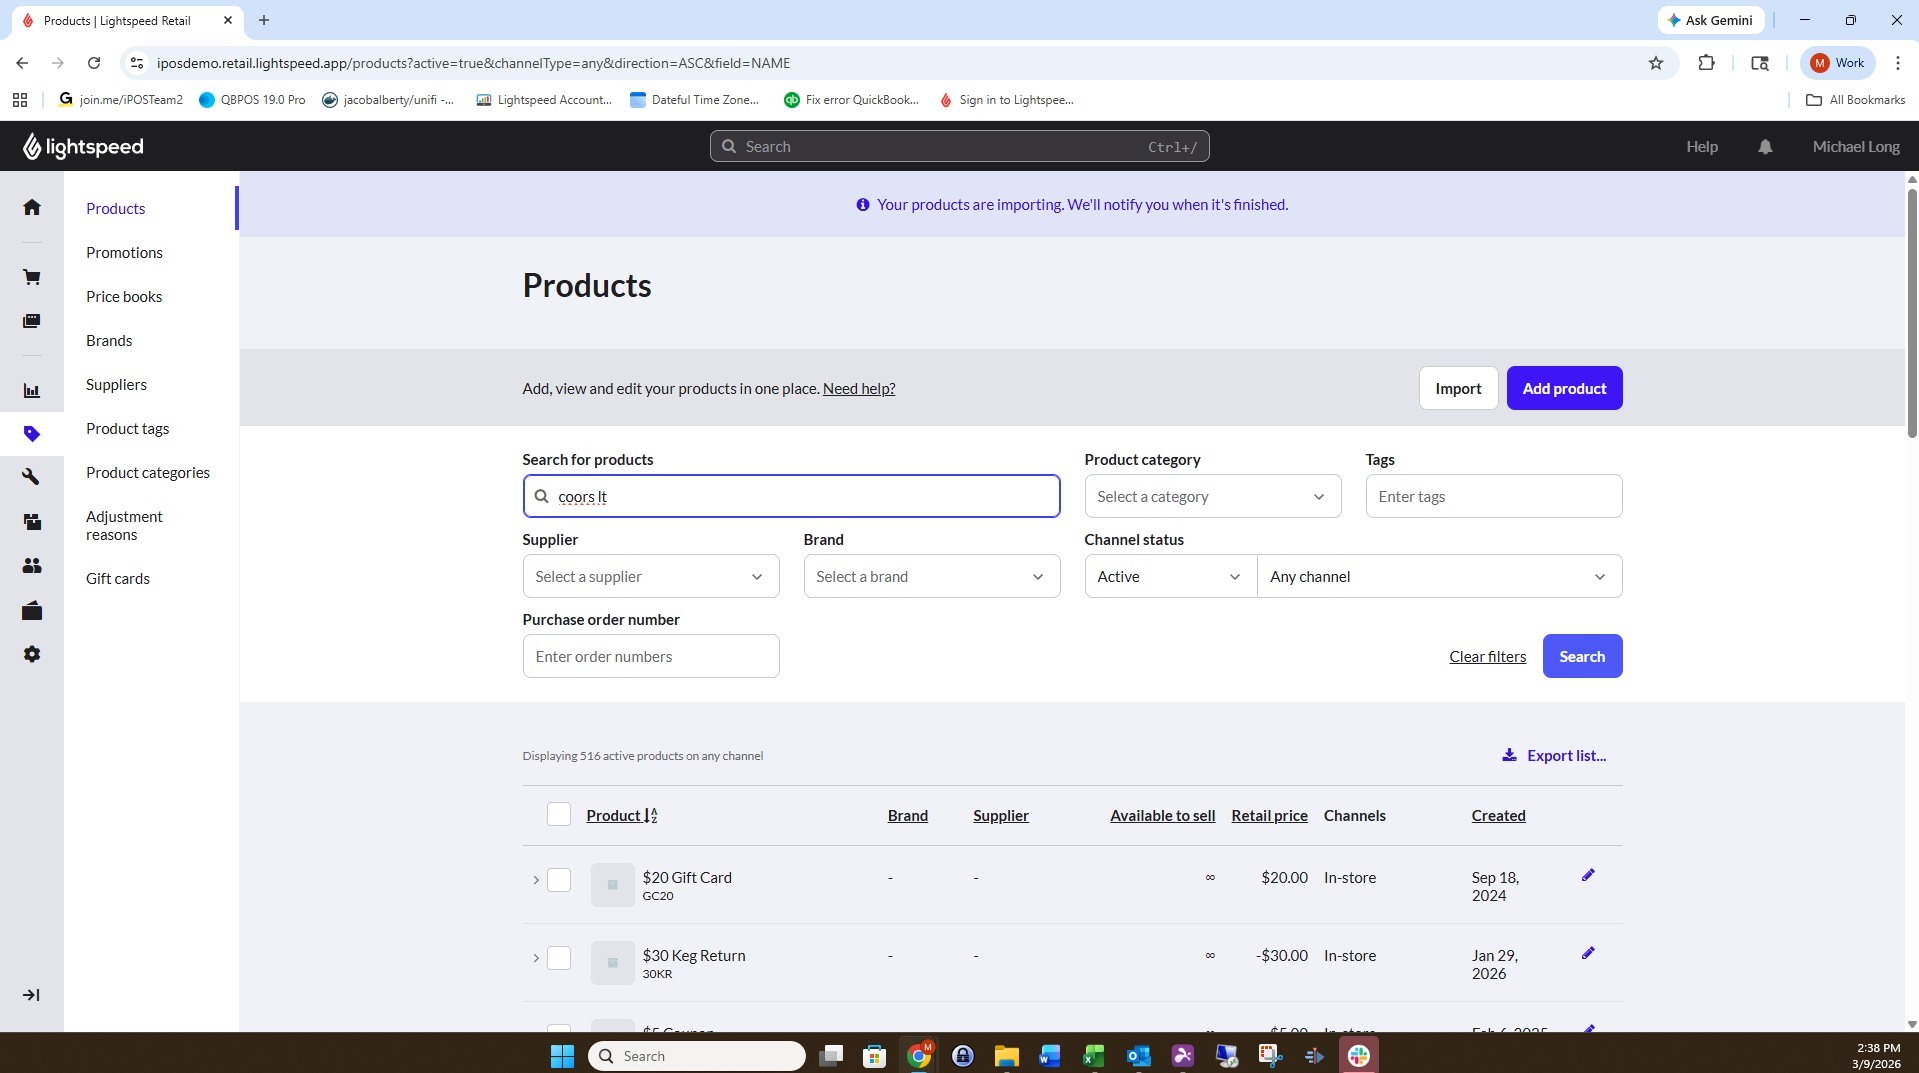Image resolution: width=1919 pixels, height=1073 pixels.
Task: Open the Sales ledger icon in sidebar
Action: (32, 321)
